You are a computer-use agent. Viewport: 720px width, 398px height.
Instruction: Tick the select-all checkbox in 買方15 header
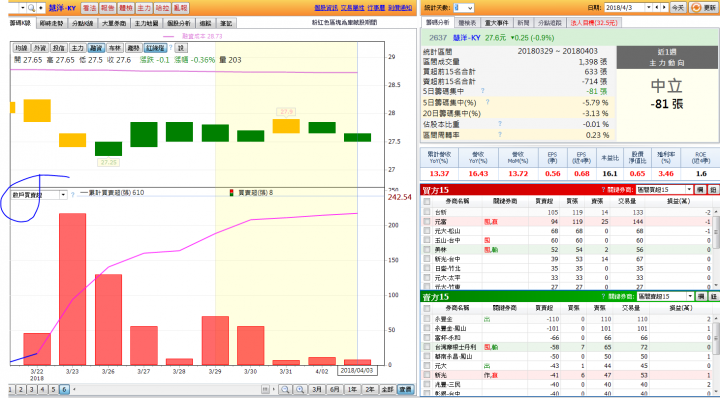(x=427, y=202)
